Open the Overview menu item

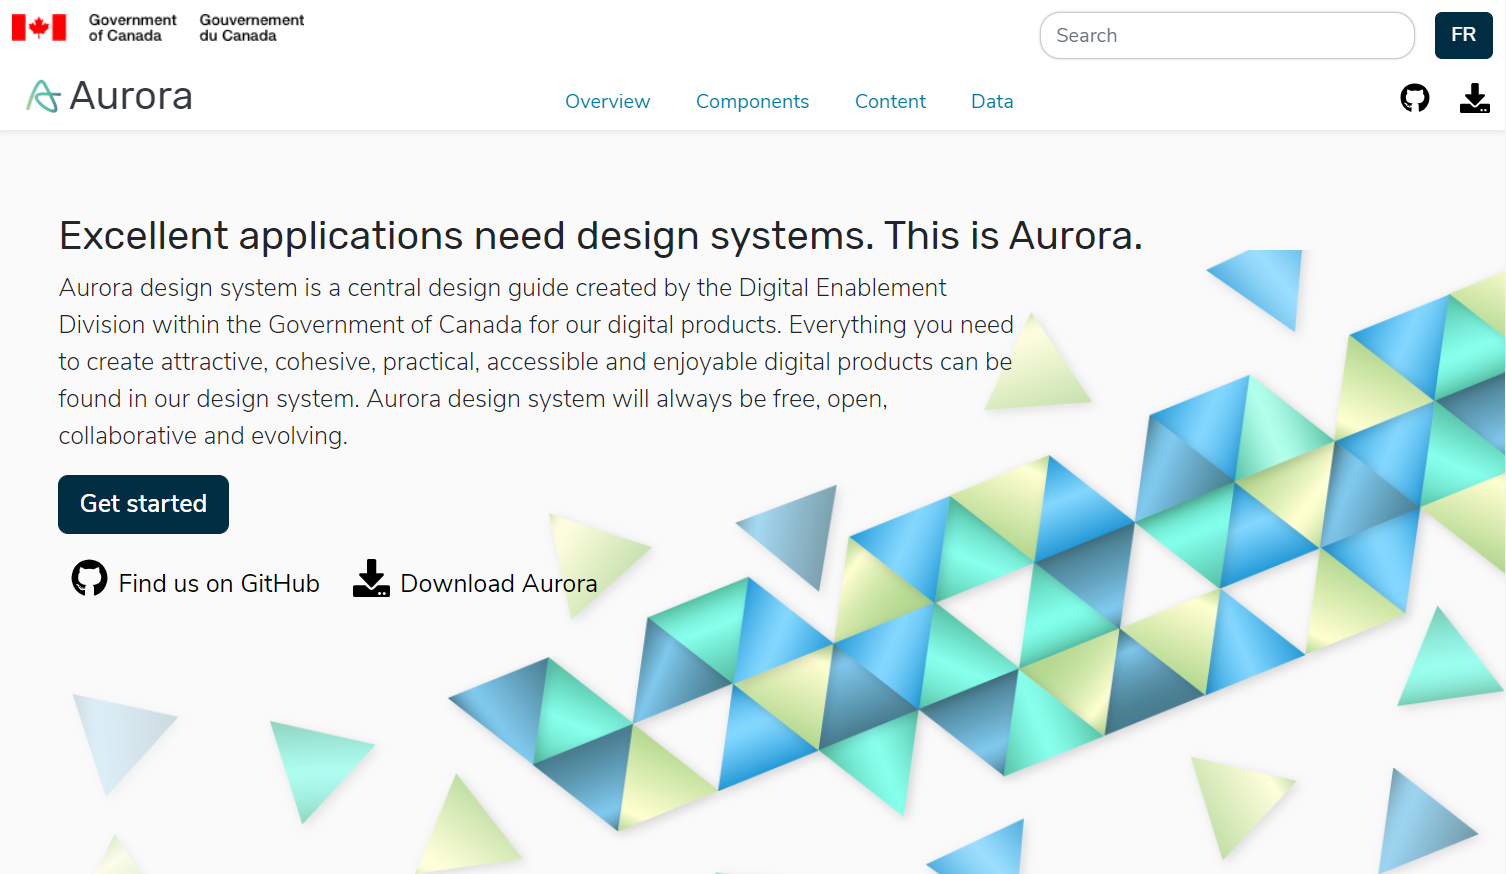[607, 101]
